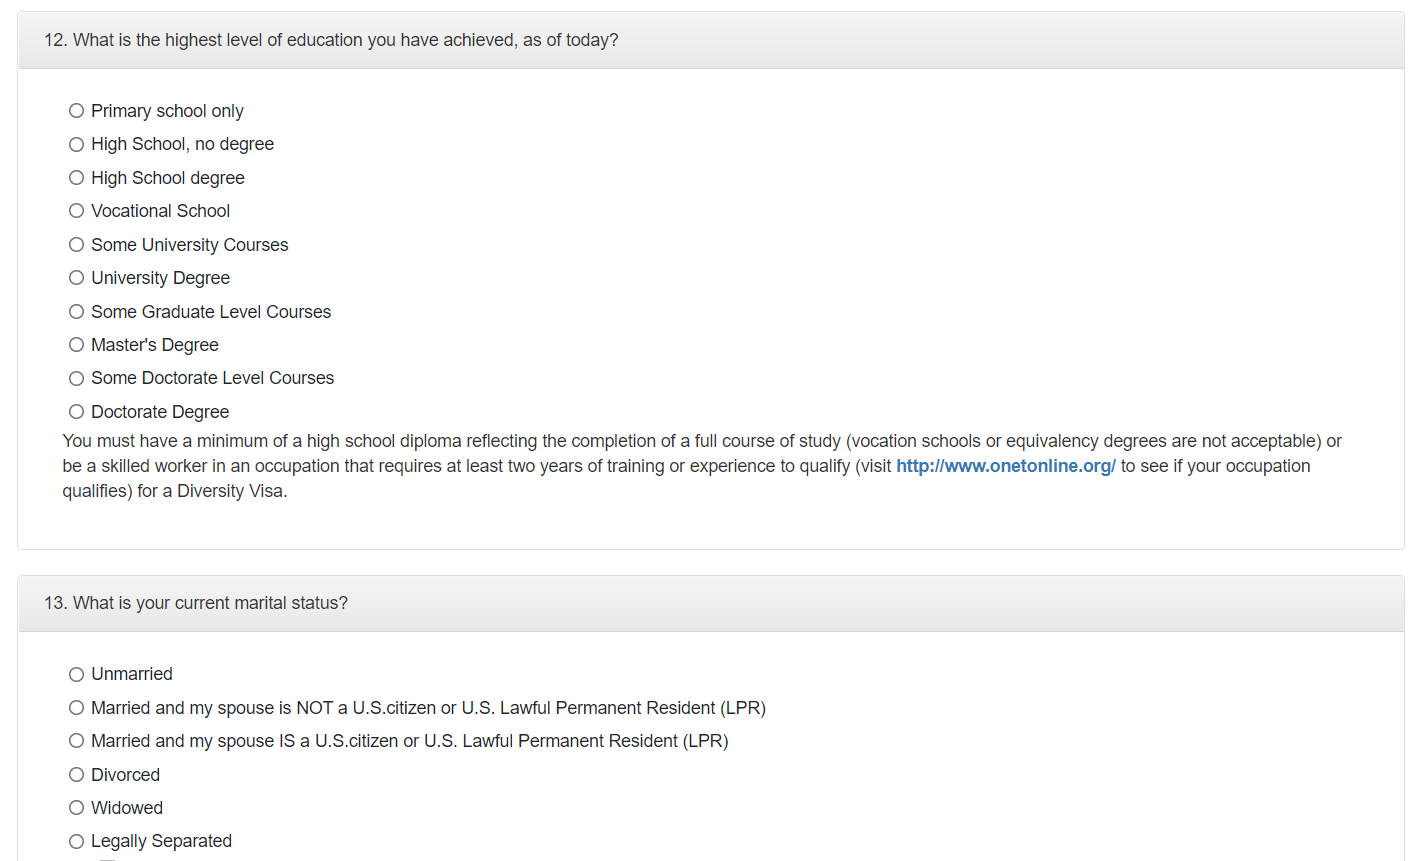Choose 'High School, no degree' radio button
Screen dimensions: 1411x861
coord(76,145)
